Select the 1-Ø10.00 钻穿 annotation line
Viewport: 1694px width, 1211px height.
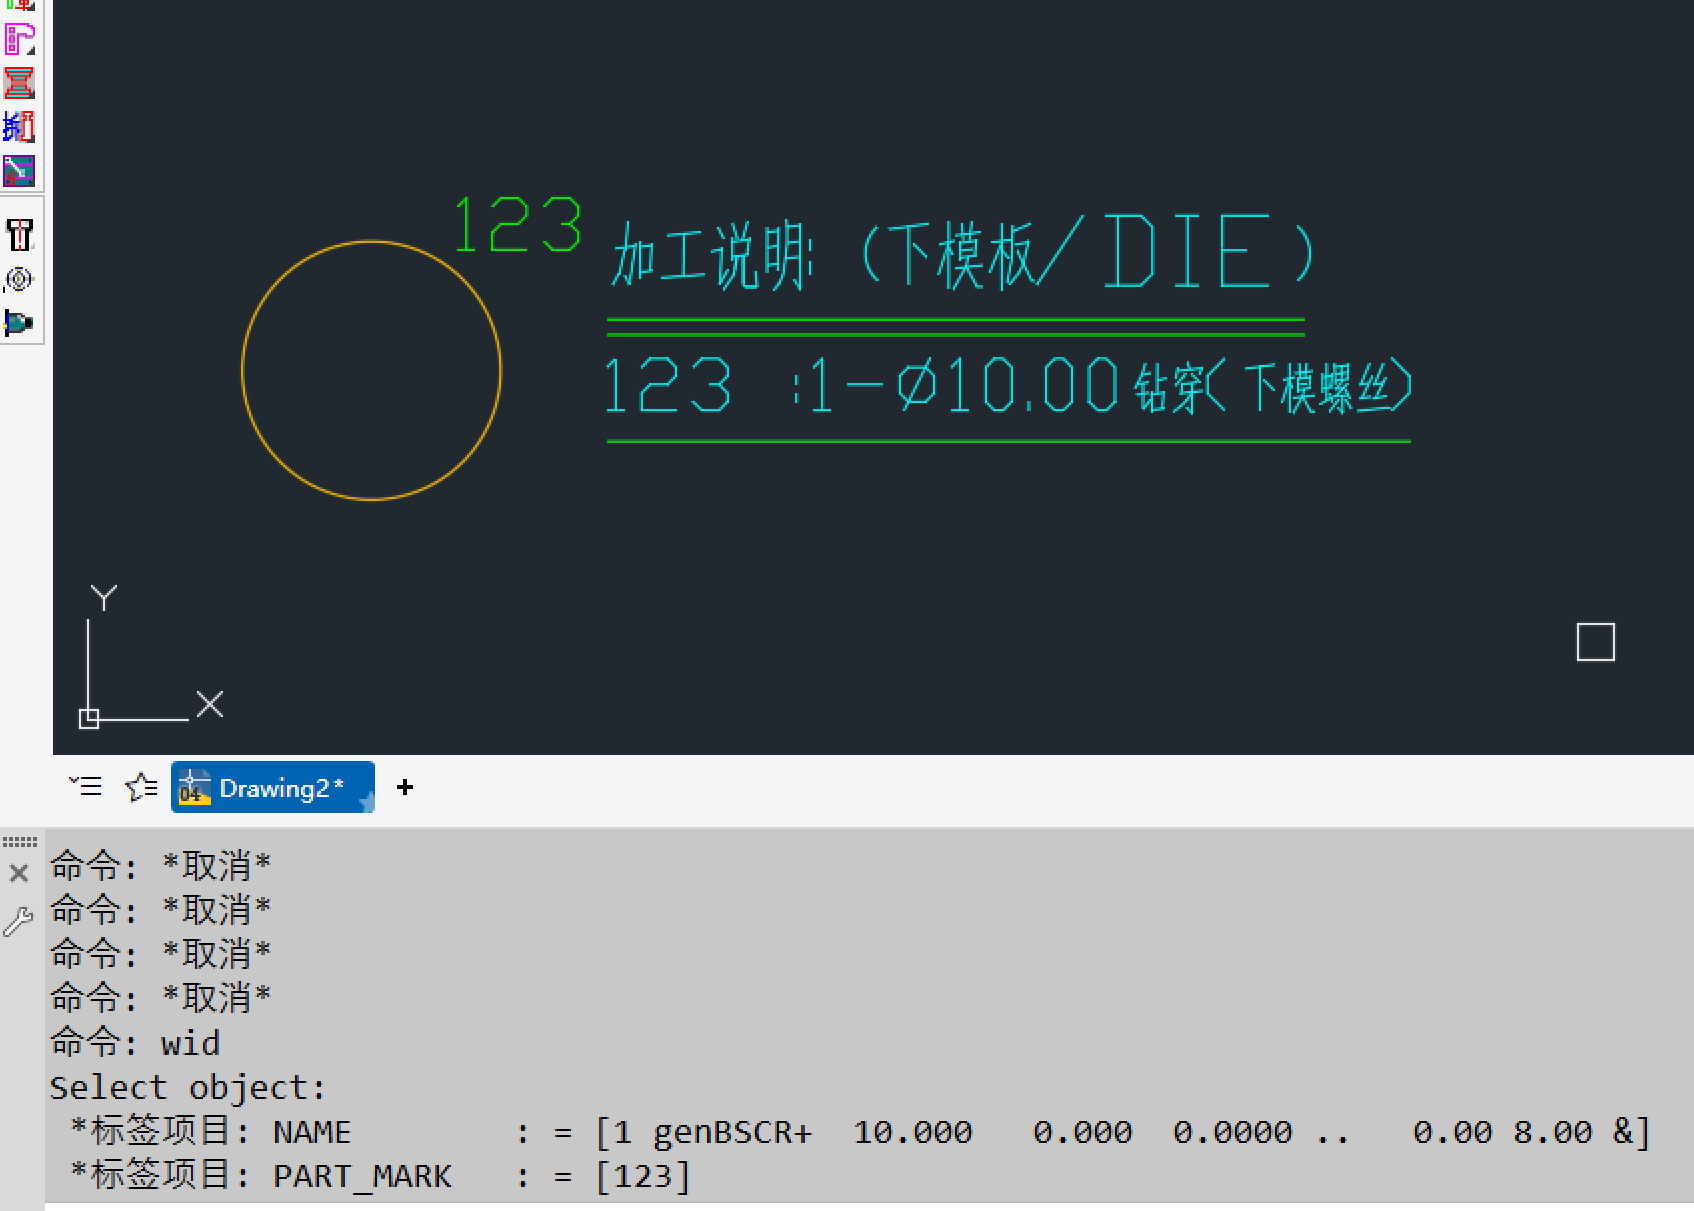coord(1008,387)
